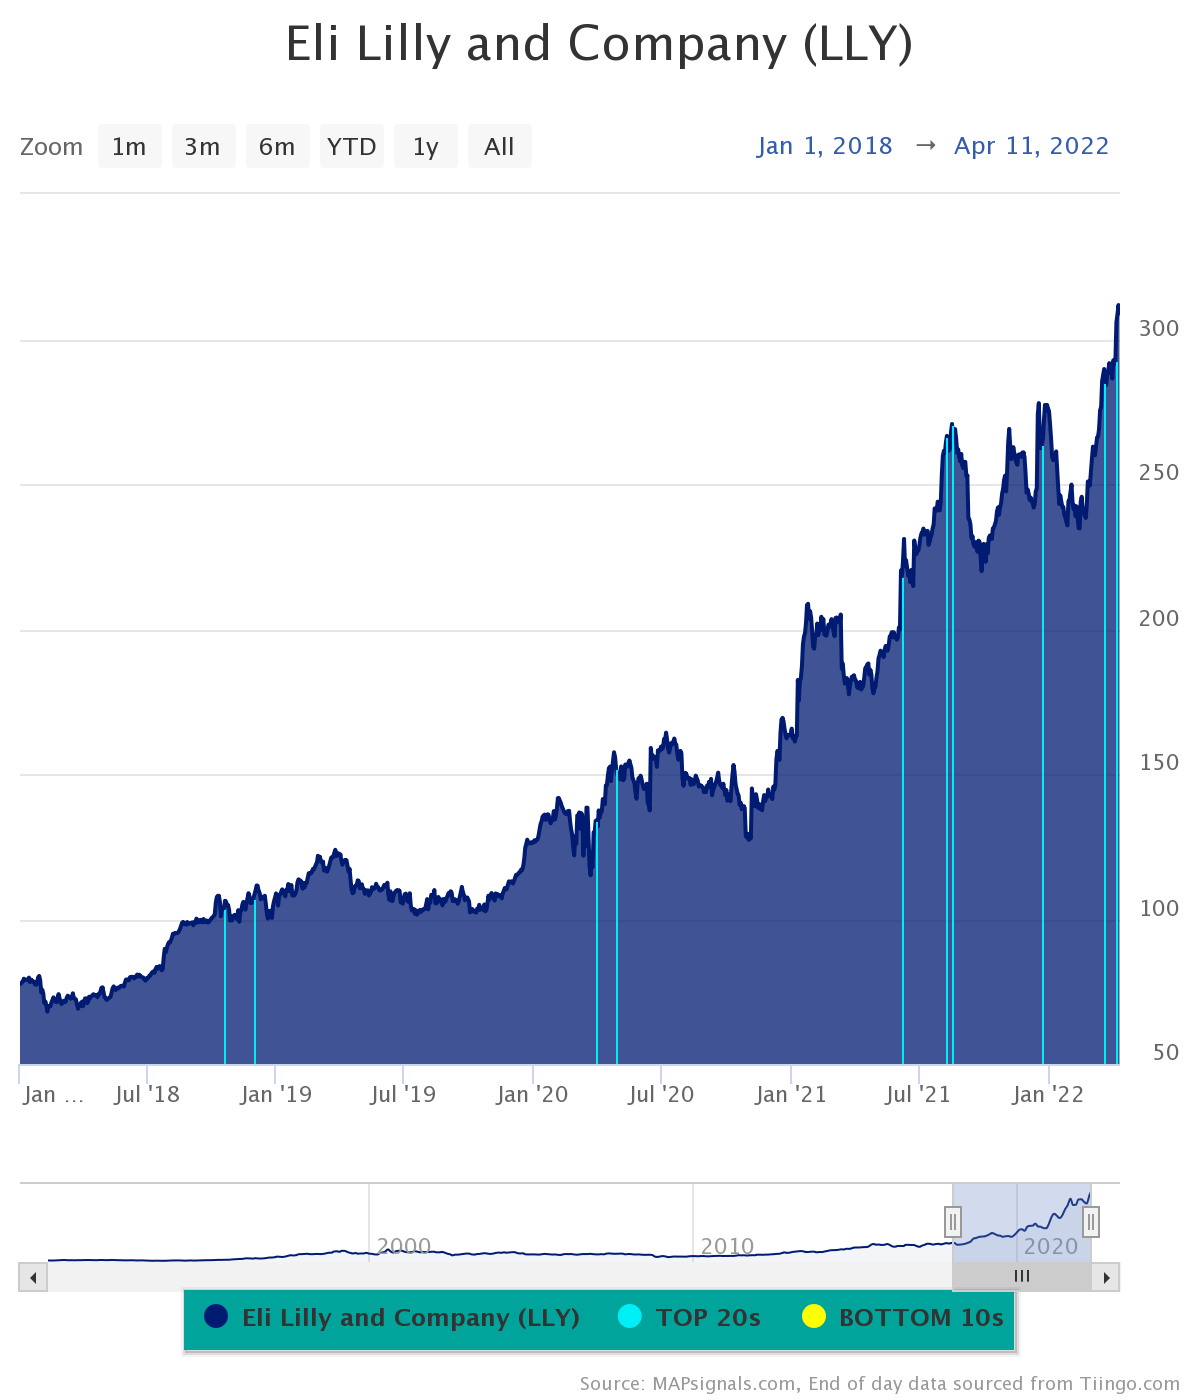1200x1400 pixels.
Task: Toggle the TOP 20s legend series
Action: tap(689, 1318)
